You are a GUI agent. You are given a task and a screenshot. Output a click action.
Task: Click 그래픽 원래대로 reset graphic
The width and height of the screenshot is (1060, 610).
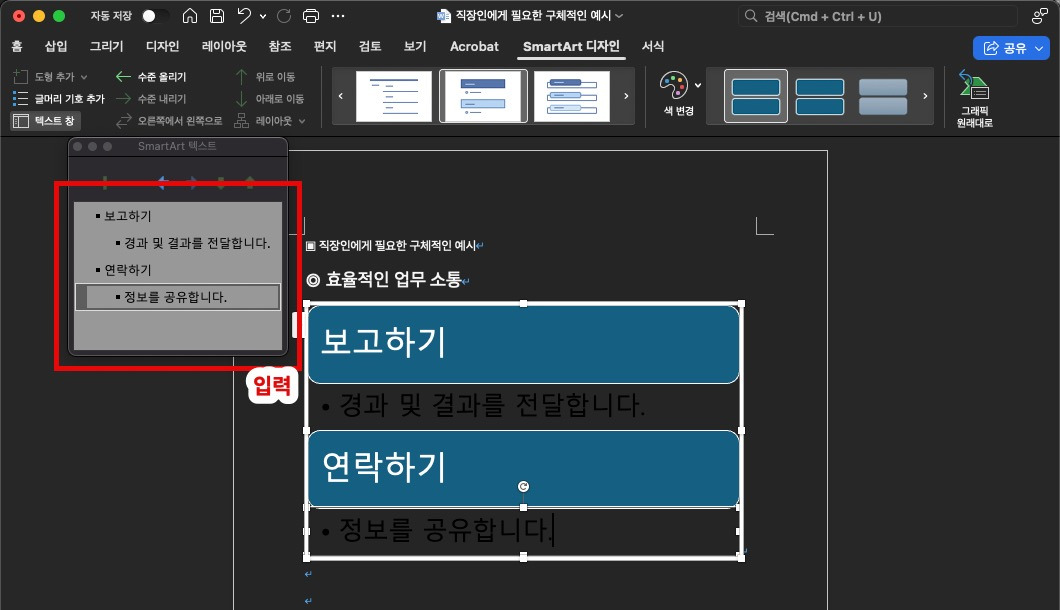974,99
